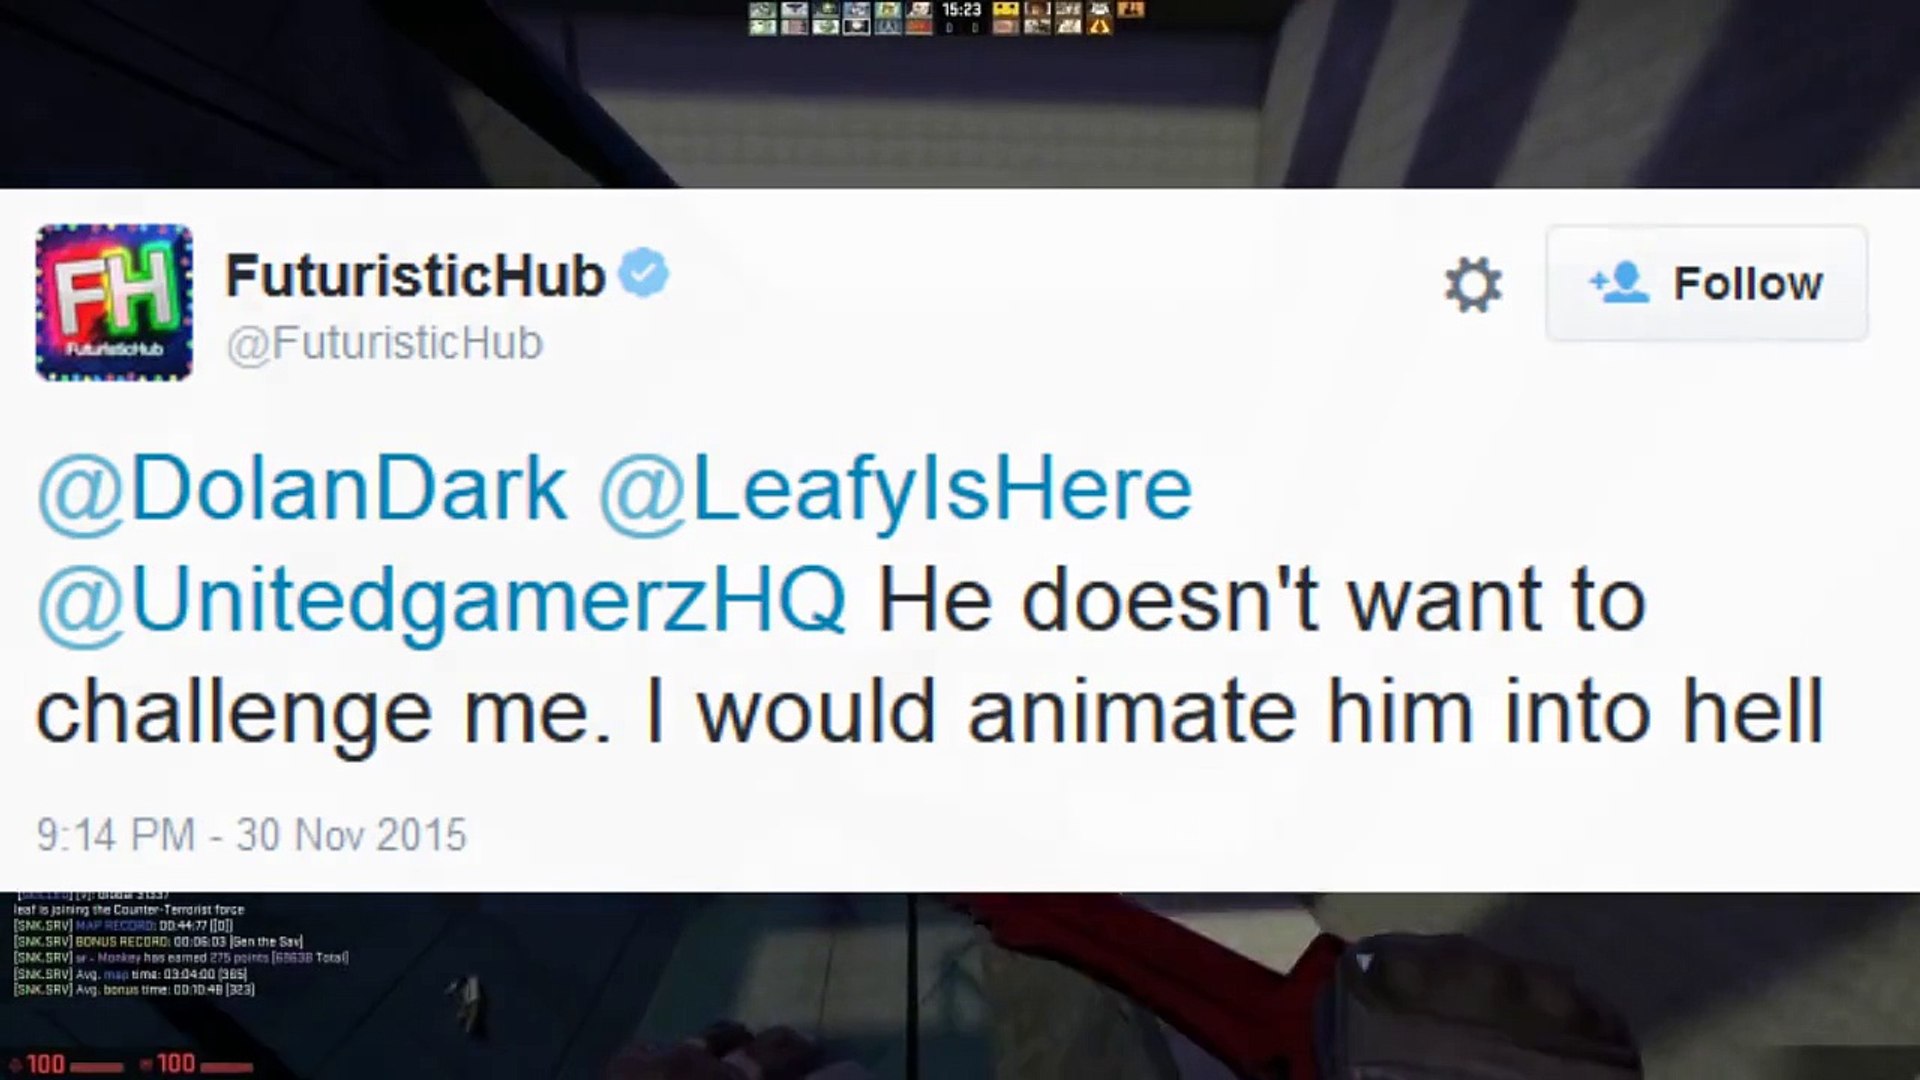Click the first player avatar in top HUD

[x=762, y=9]
